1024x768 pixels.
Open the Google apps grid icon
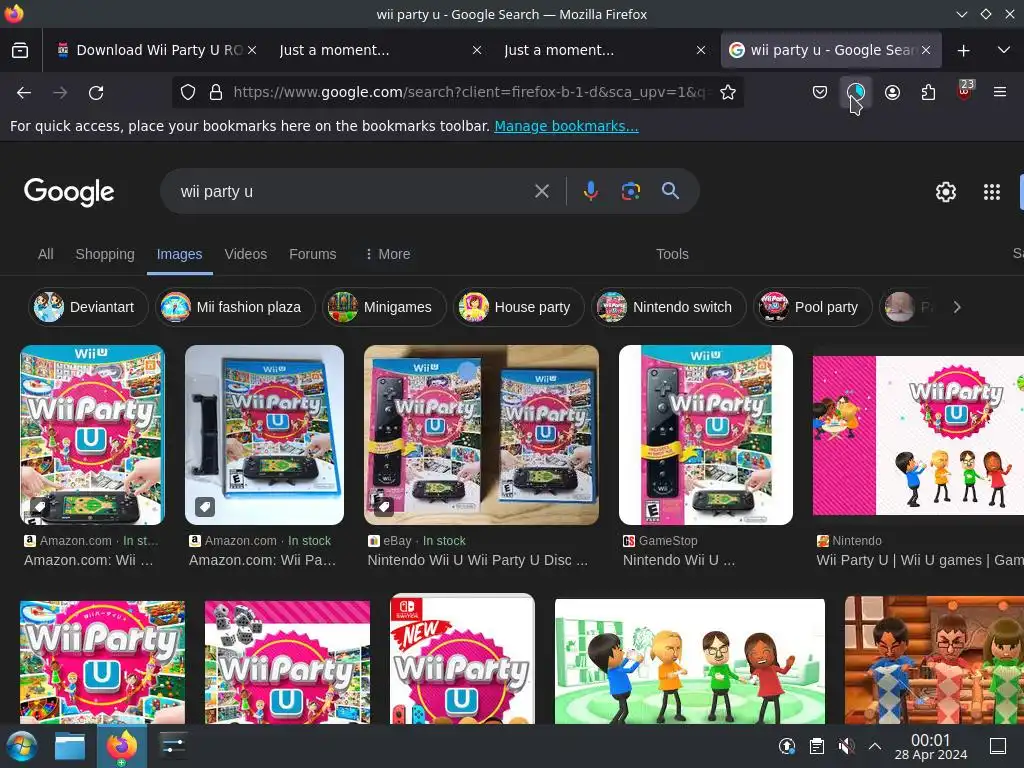[991, 192]
